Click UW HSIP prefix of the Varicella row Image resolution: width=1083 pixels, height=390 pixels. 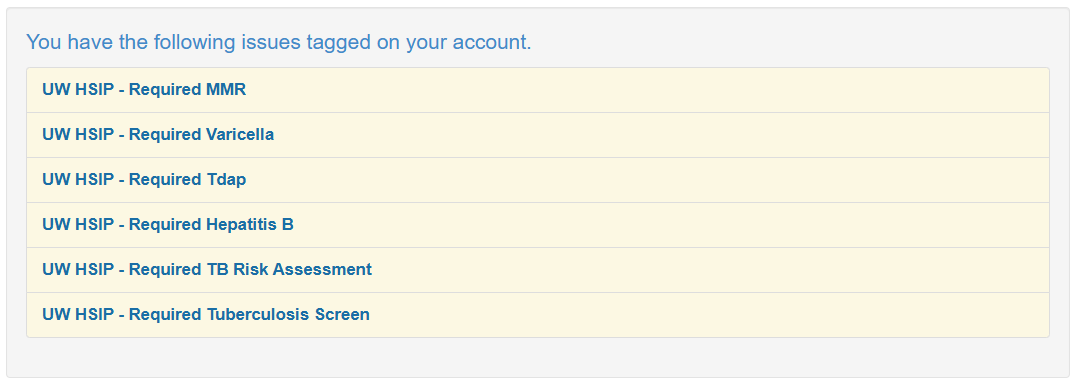[77, 135]
